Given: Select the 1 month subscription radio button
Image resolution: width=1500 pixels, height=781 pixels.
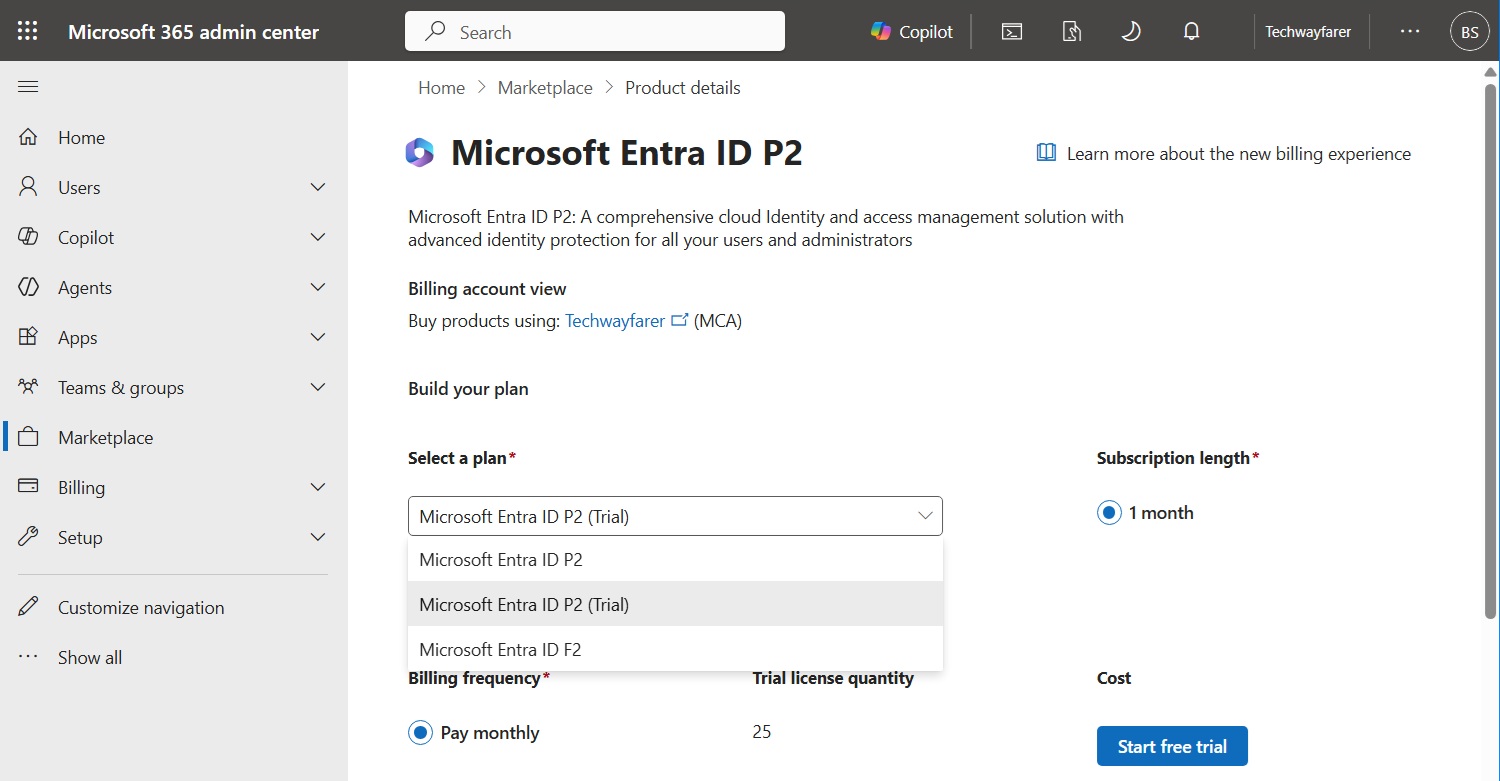Looking at the screenshot, I should (1109, 513).
